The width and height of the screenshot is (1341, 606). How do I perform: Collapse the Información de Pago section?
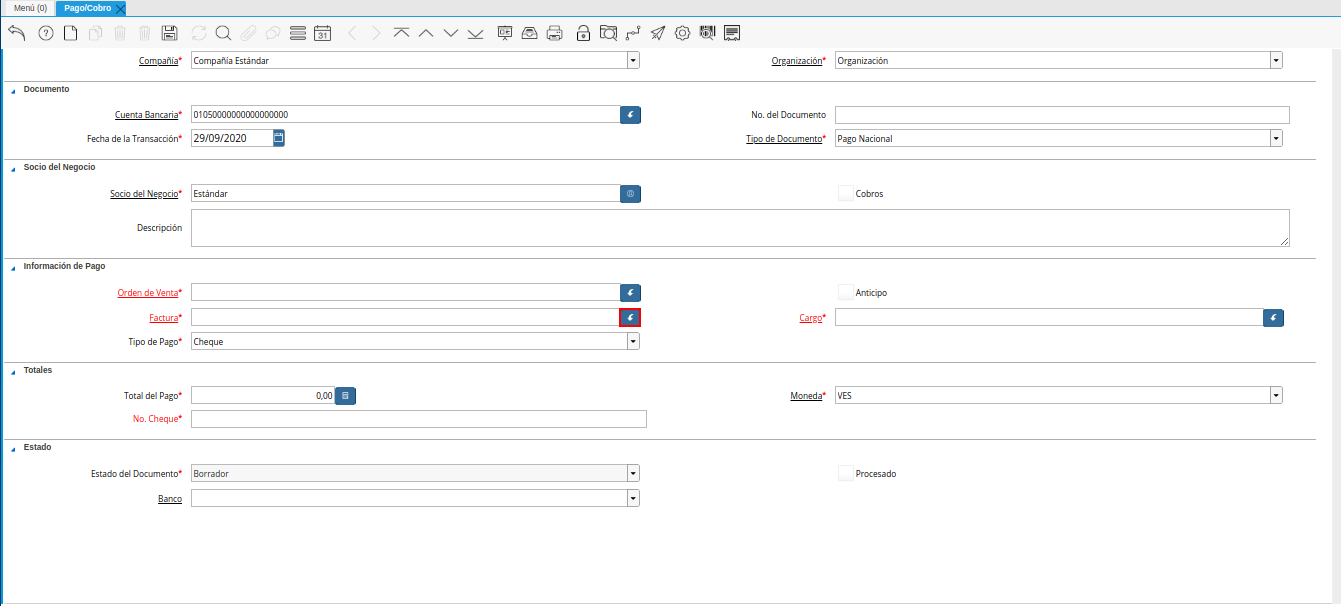(x=14, y=267)
